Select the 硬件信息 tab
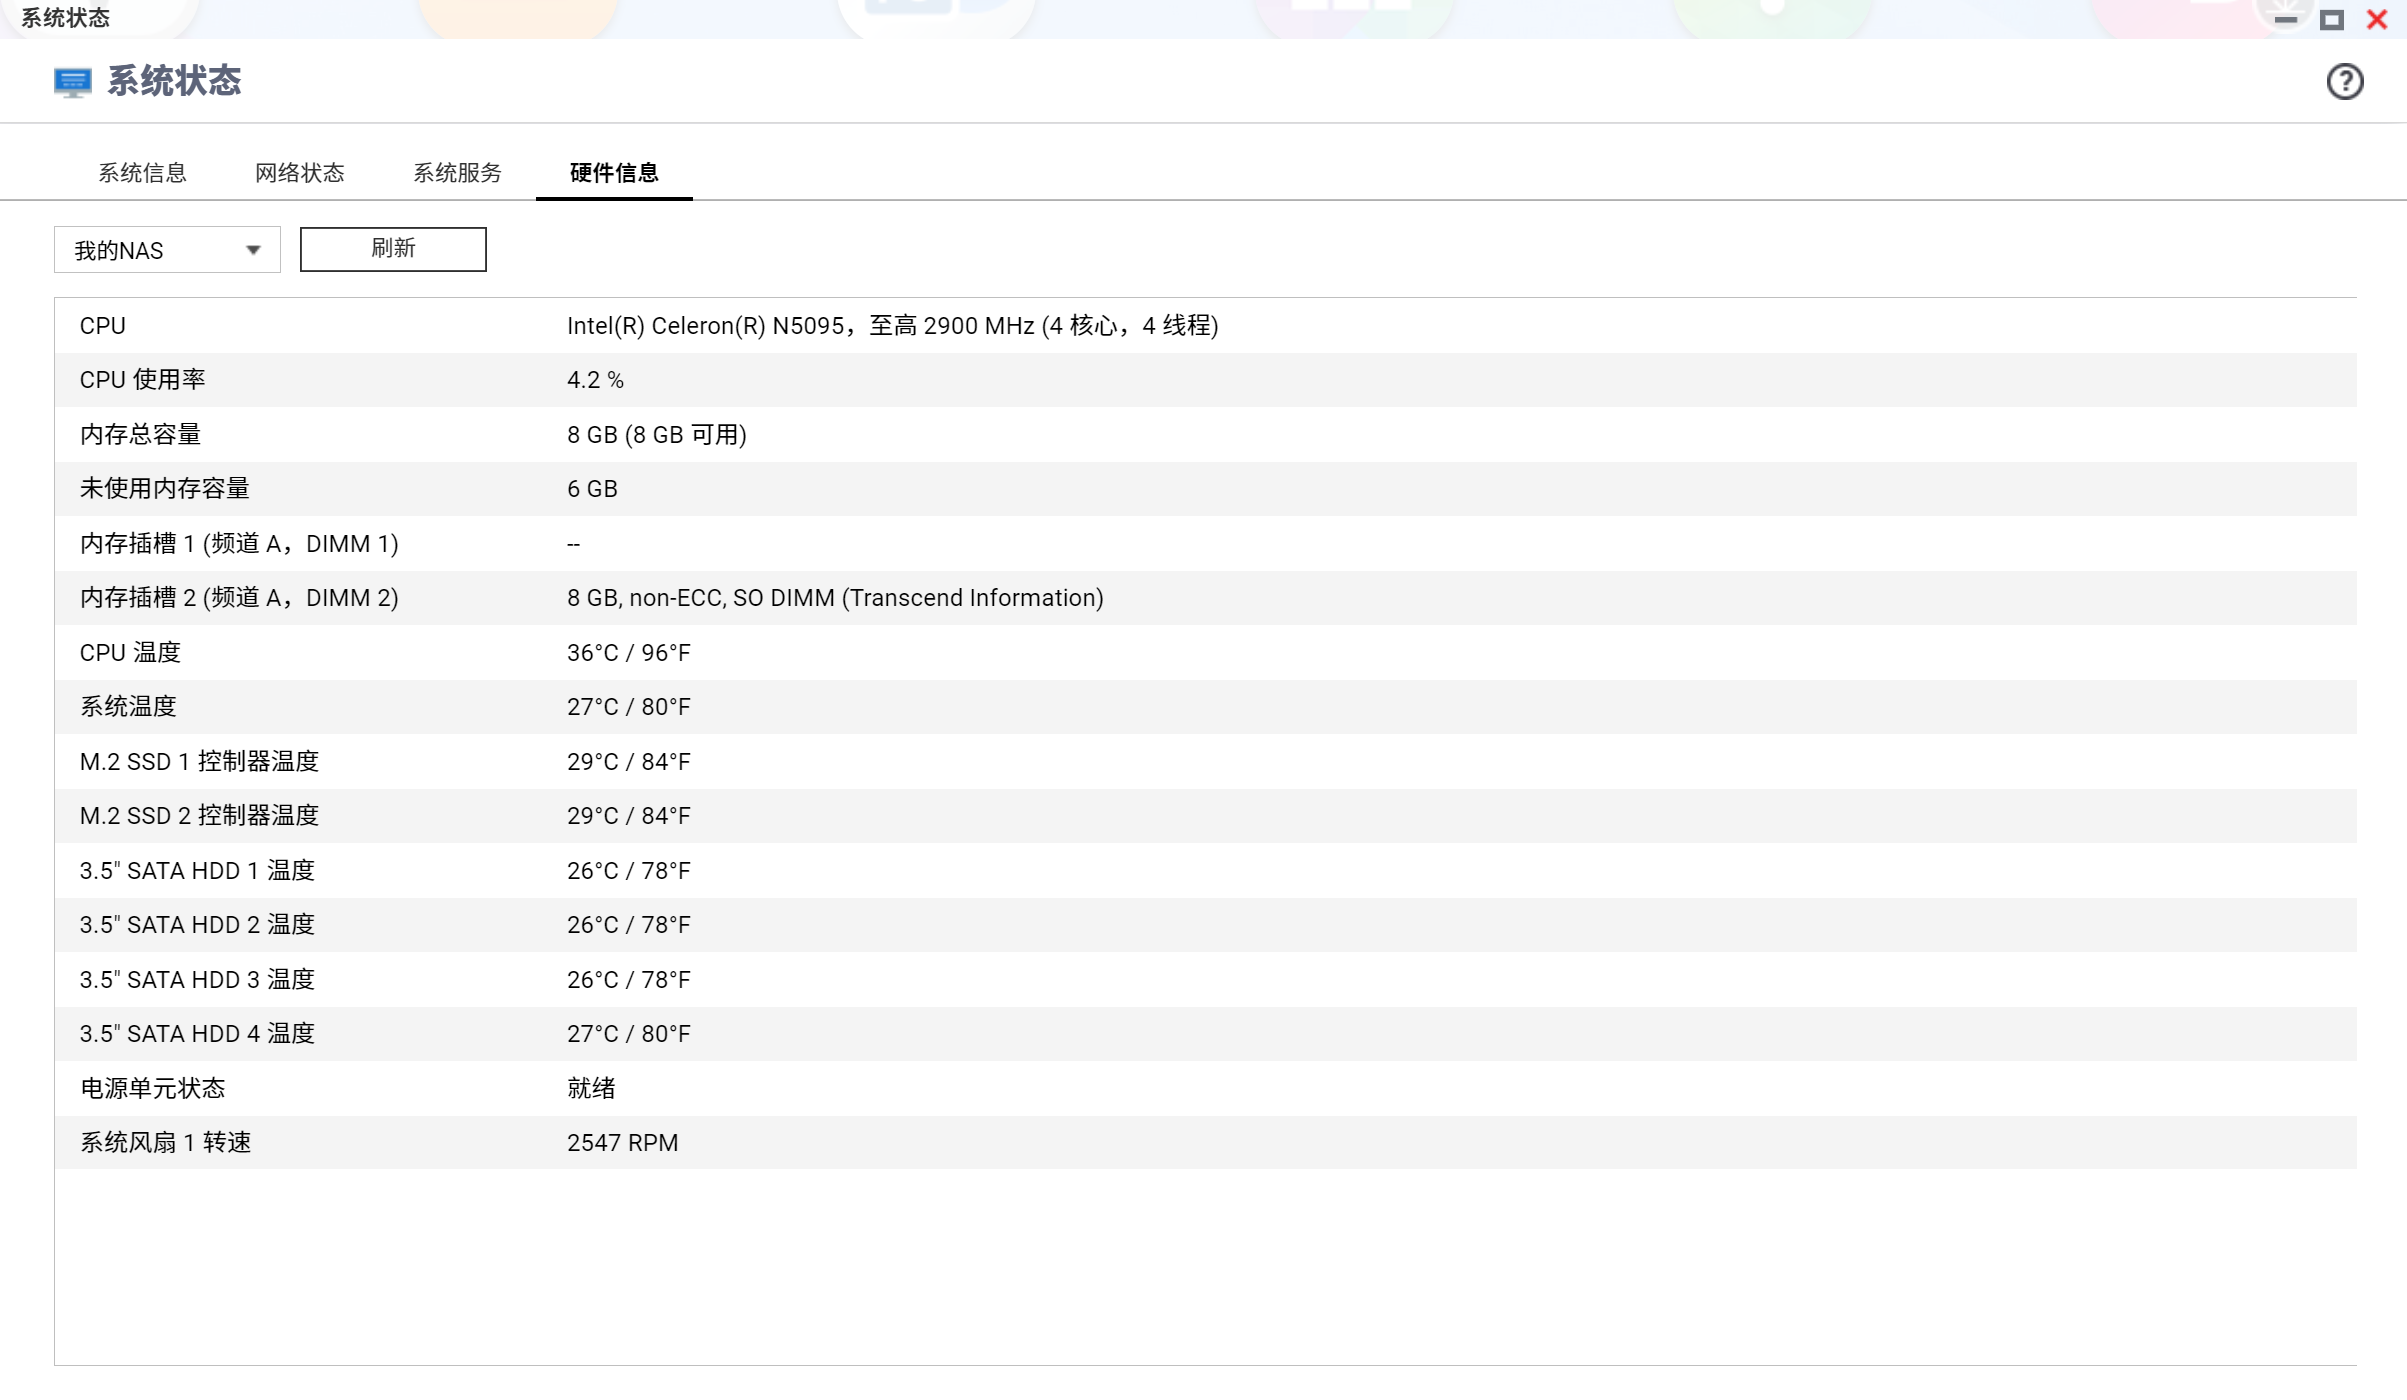The image size is (2407, 1400). pyautogui.click(x=613, y=173)
